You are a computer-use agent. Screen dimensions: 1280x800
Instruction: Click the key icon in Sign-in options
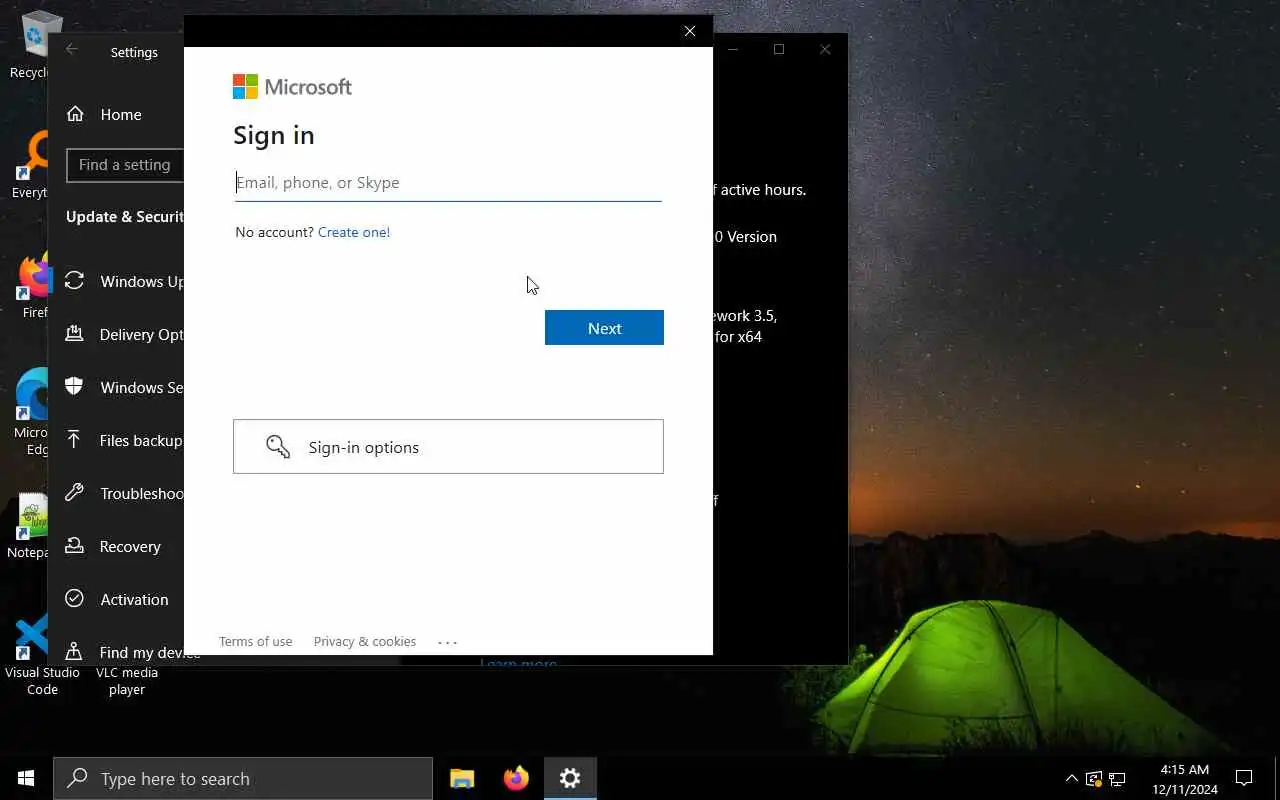click(278, 447)
